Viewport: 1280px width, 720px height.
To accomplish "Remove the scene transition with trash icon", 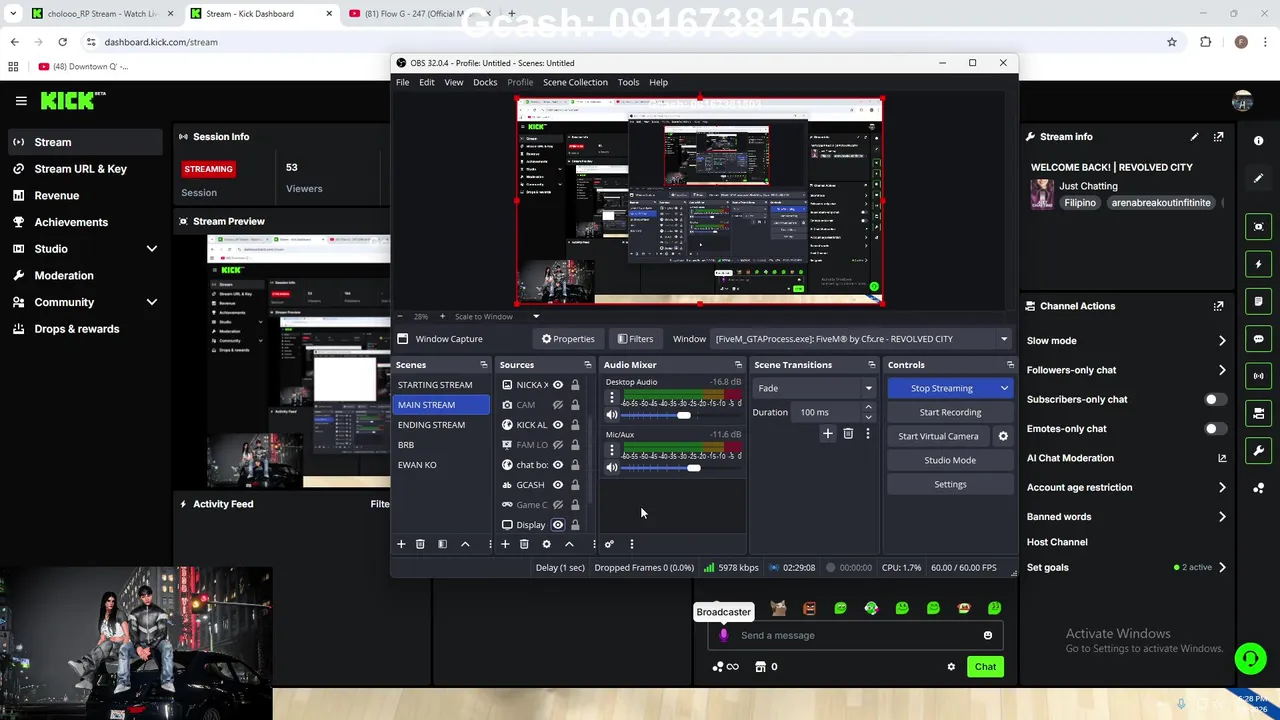I will [848, 434].
